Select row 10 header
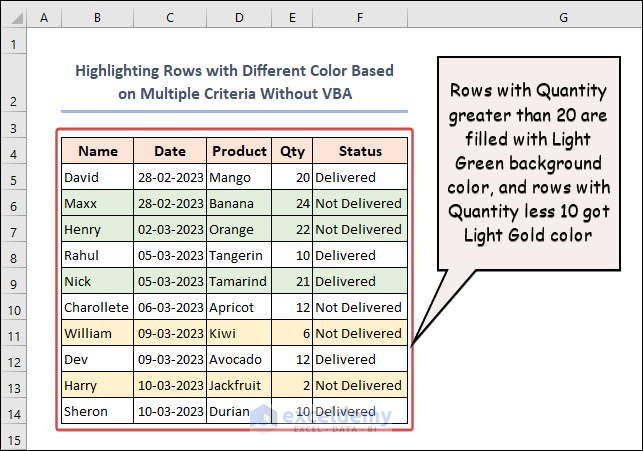This screenshot has width=643, height=451. [14, 307]
